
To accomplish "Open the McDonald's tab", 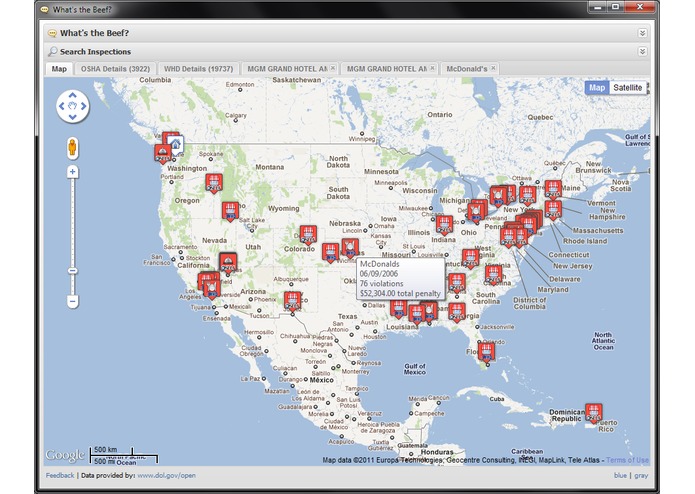I will (467, 69).
